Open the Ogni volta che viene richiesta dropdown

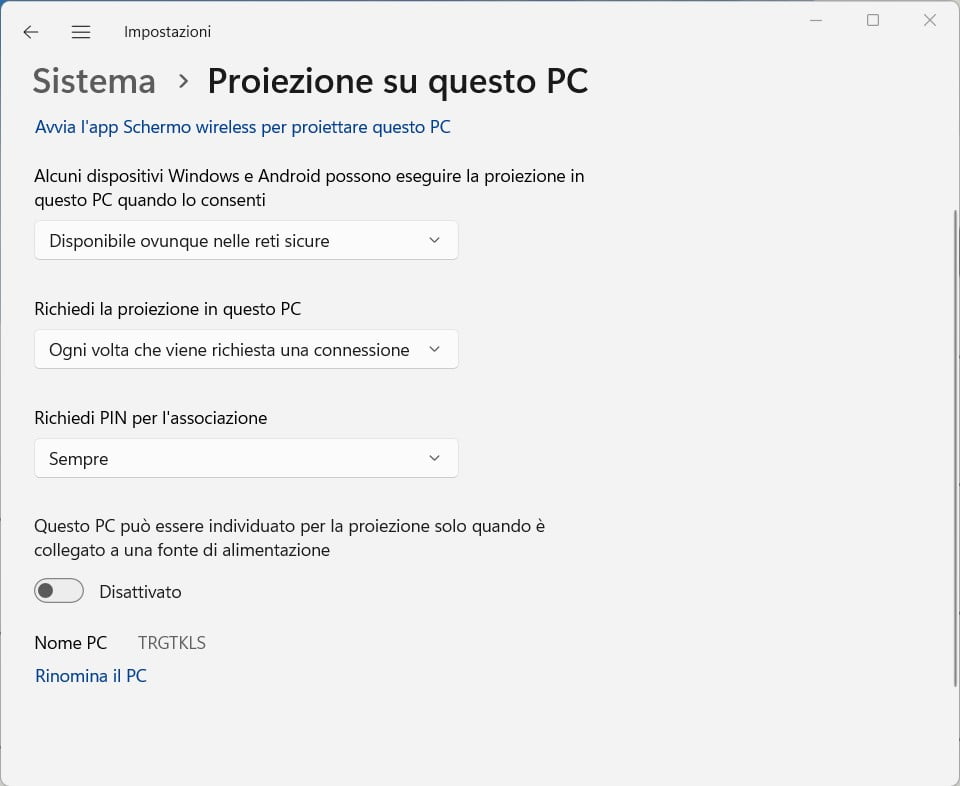[x=246, y=349]
